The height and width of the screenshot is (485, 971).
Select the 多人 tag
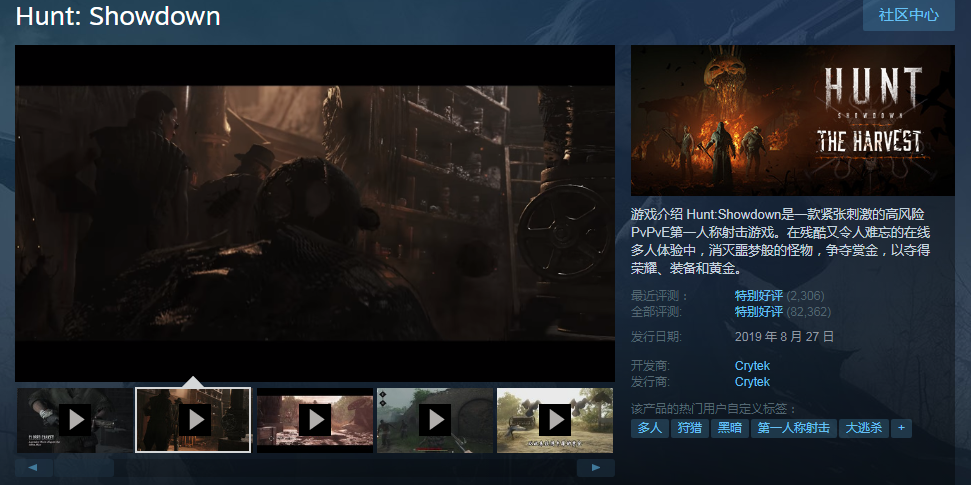[650, 428]
